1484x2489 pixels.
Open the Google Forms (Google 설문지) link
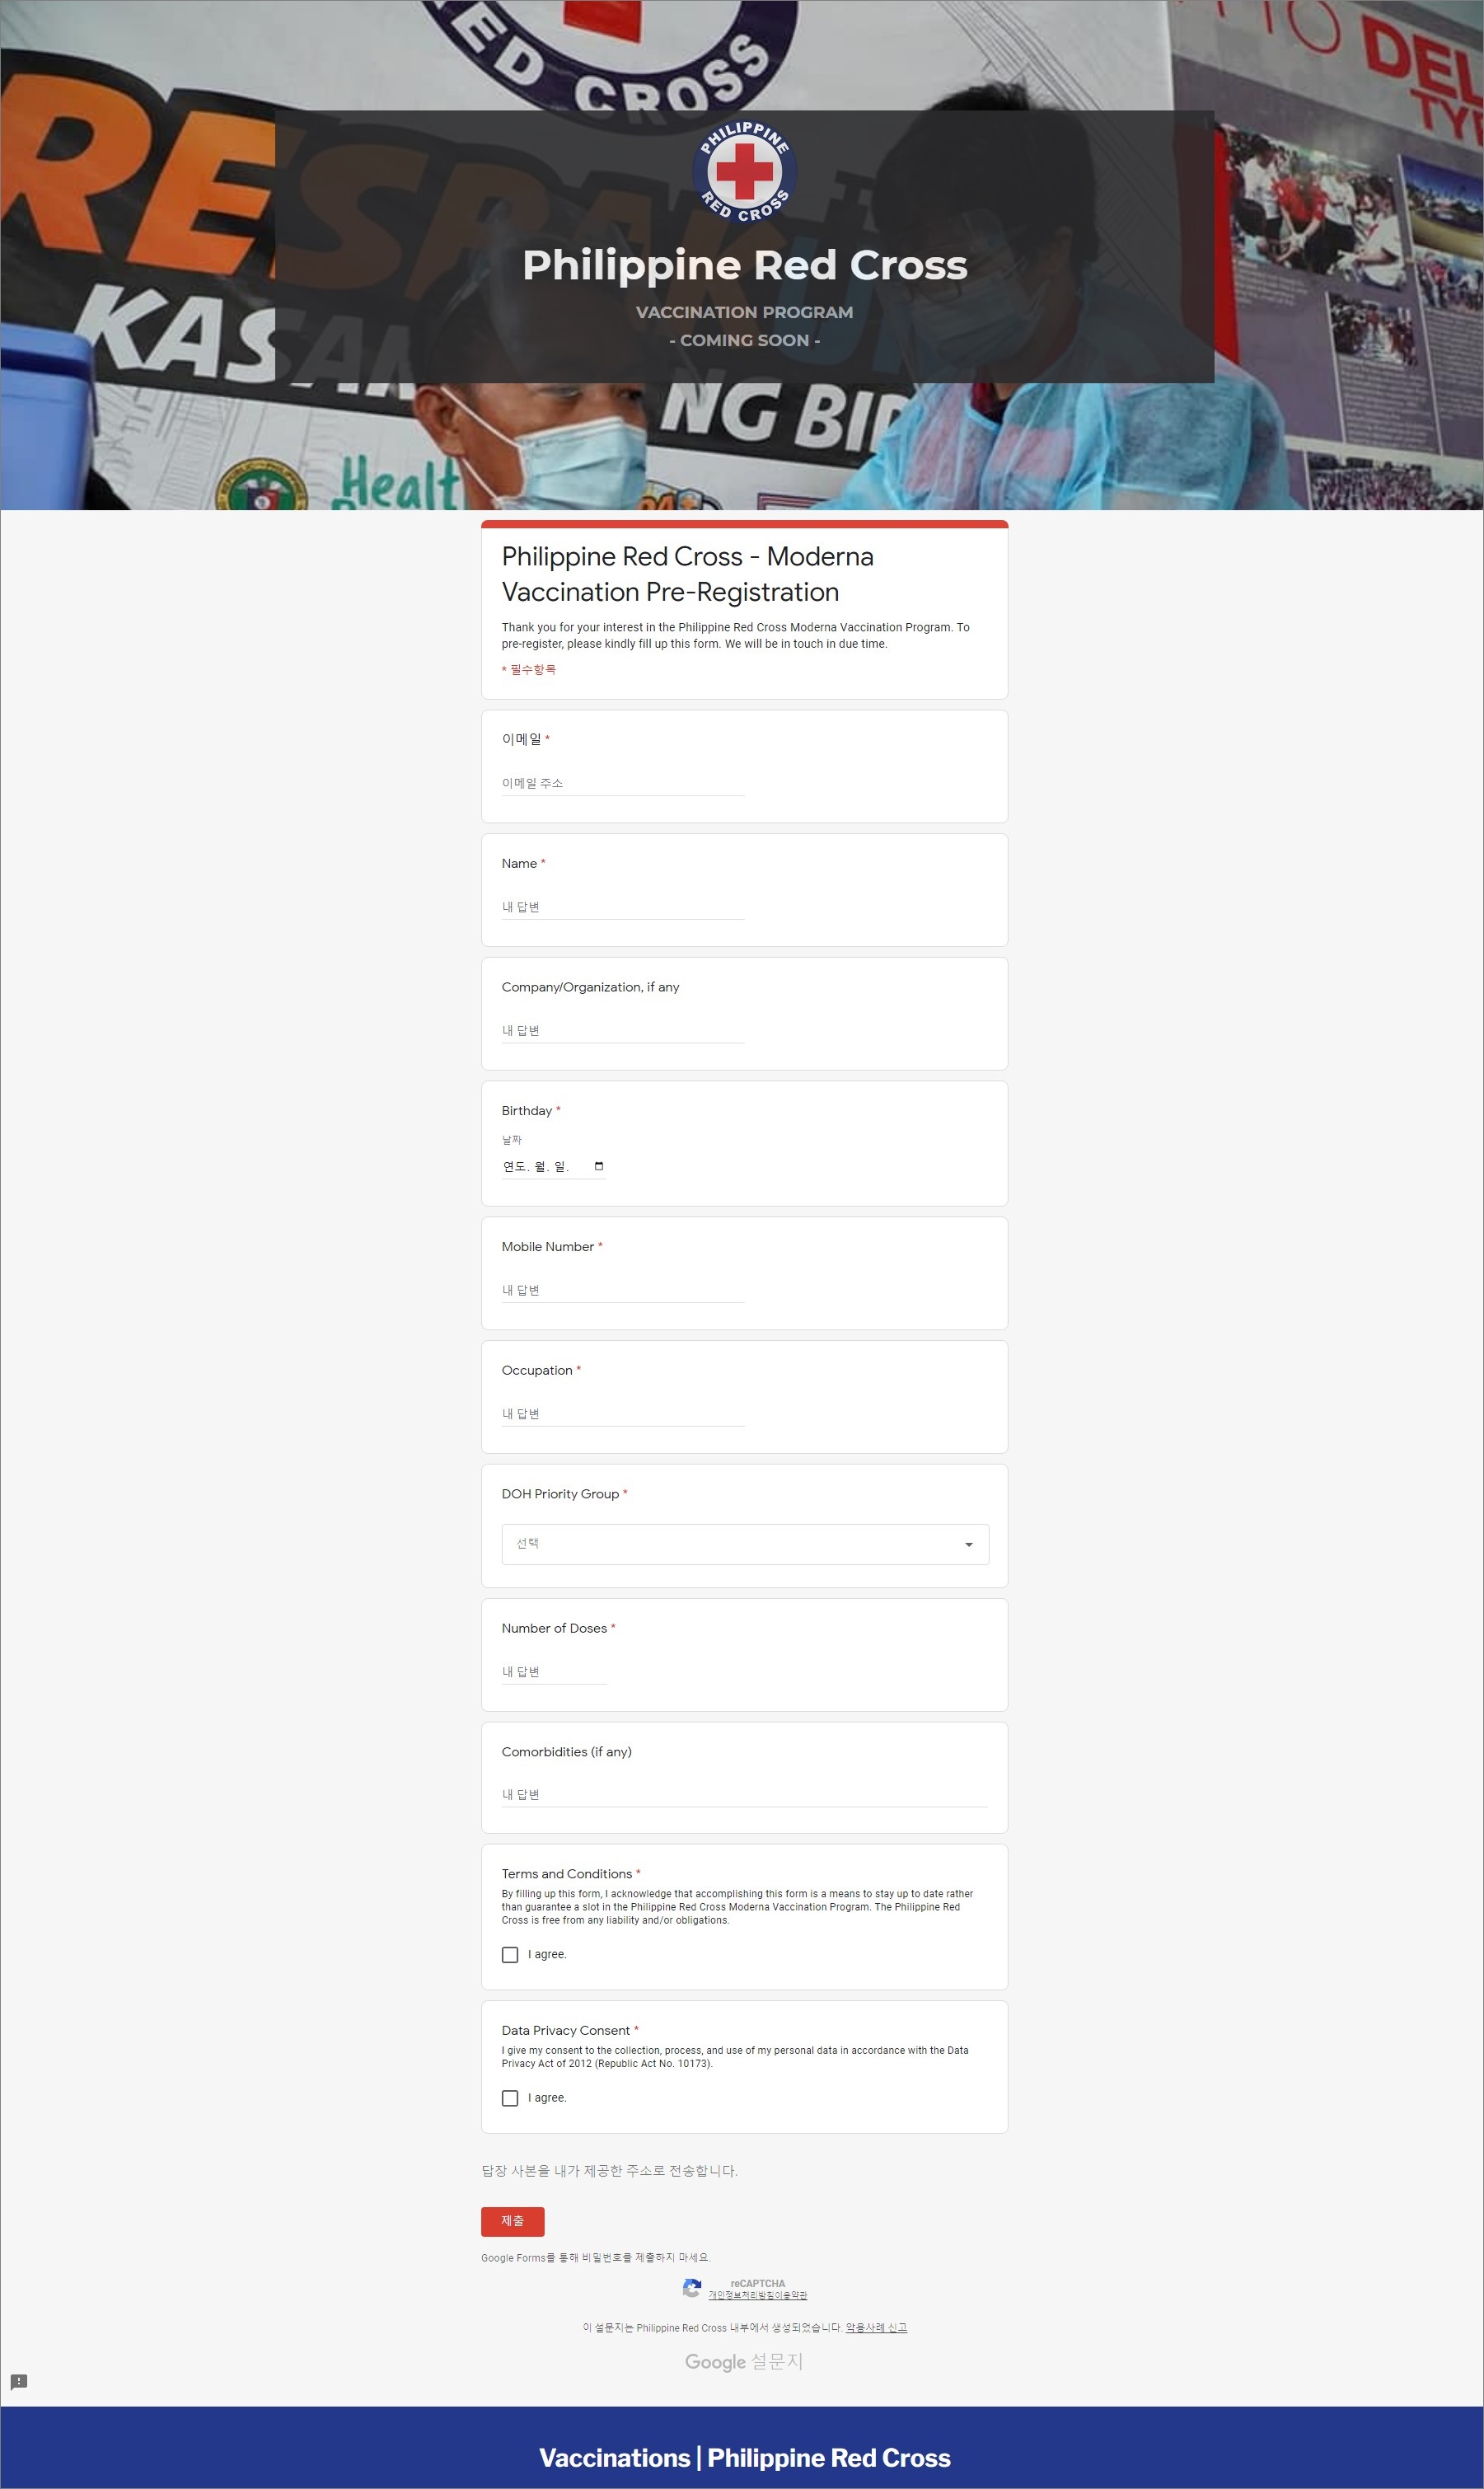coord(744,2361)
